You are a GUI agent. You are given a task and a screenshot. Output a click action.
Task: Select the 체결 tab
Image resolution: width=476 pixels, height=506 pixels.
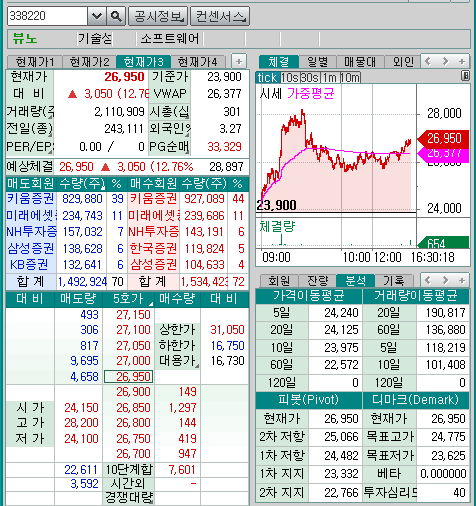279,62
